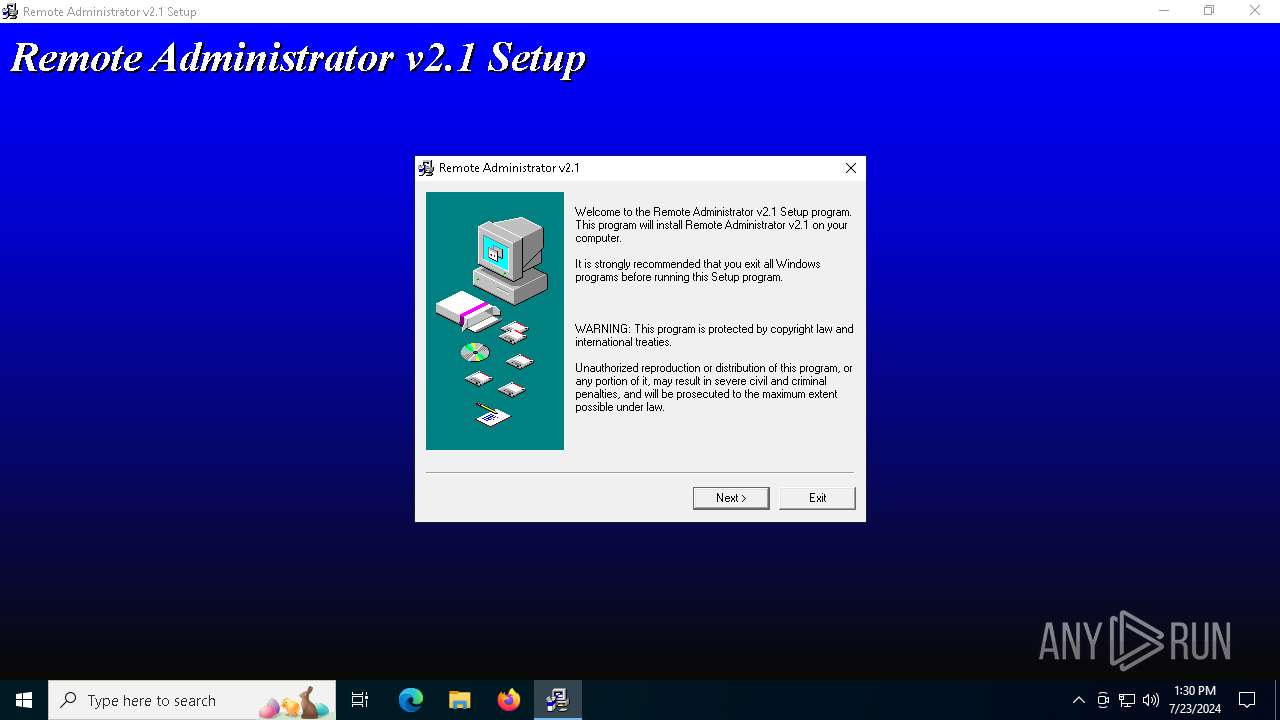Click the outer setup window title icon
1280x720 pixels.
point(10,11)
